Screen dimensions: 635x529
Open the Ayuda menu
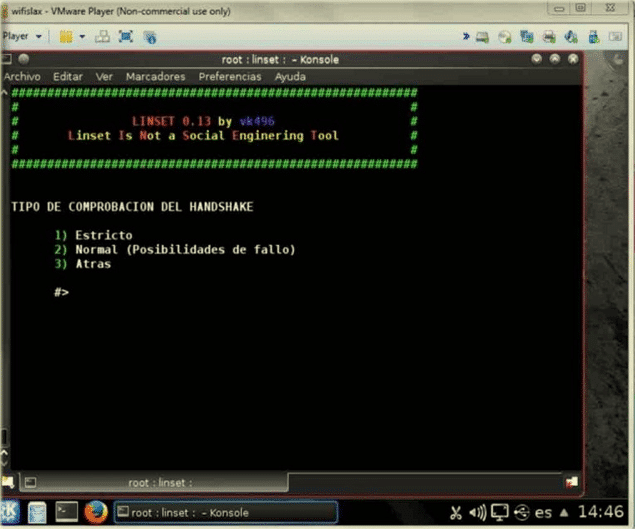click(x=290, y=77)
